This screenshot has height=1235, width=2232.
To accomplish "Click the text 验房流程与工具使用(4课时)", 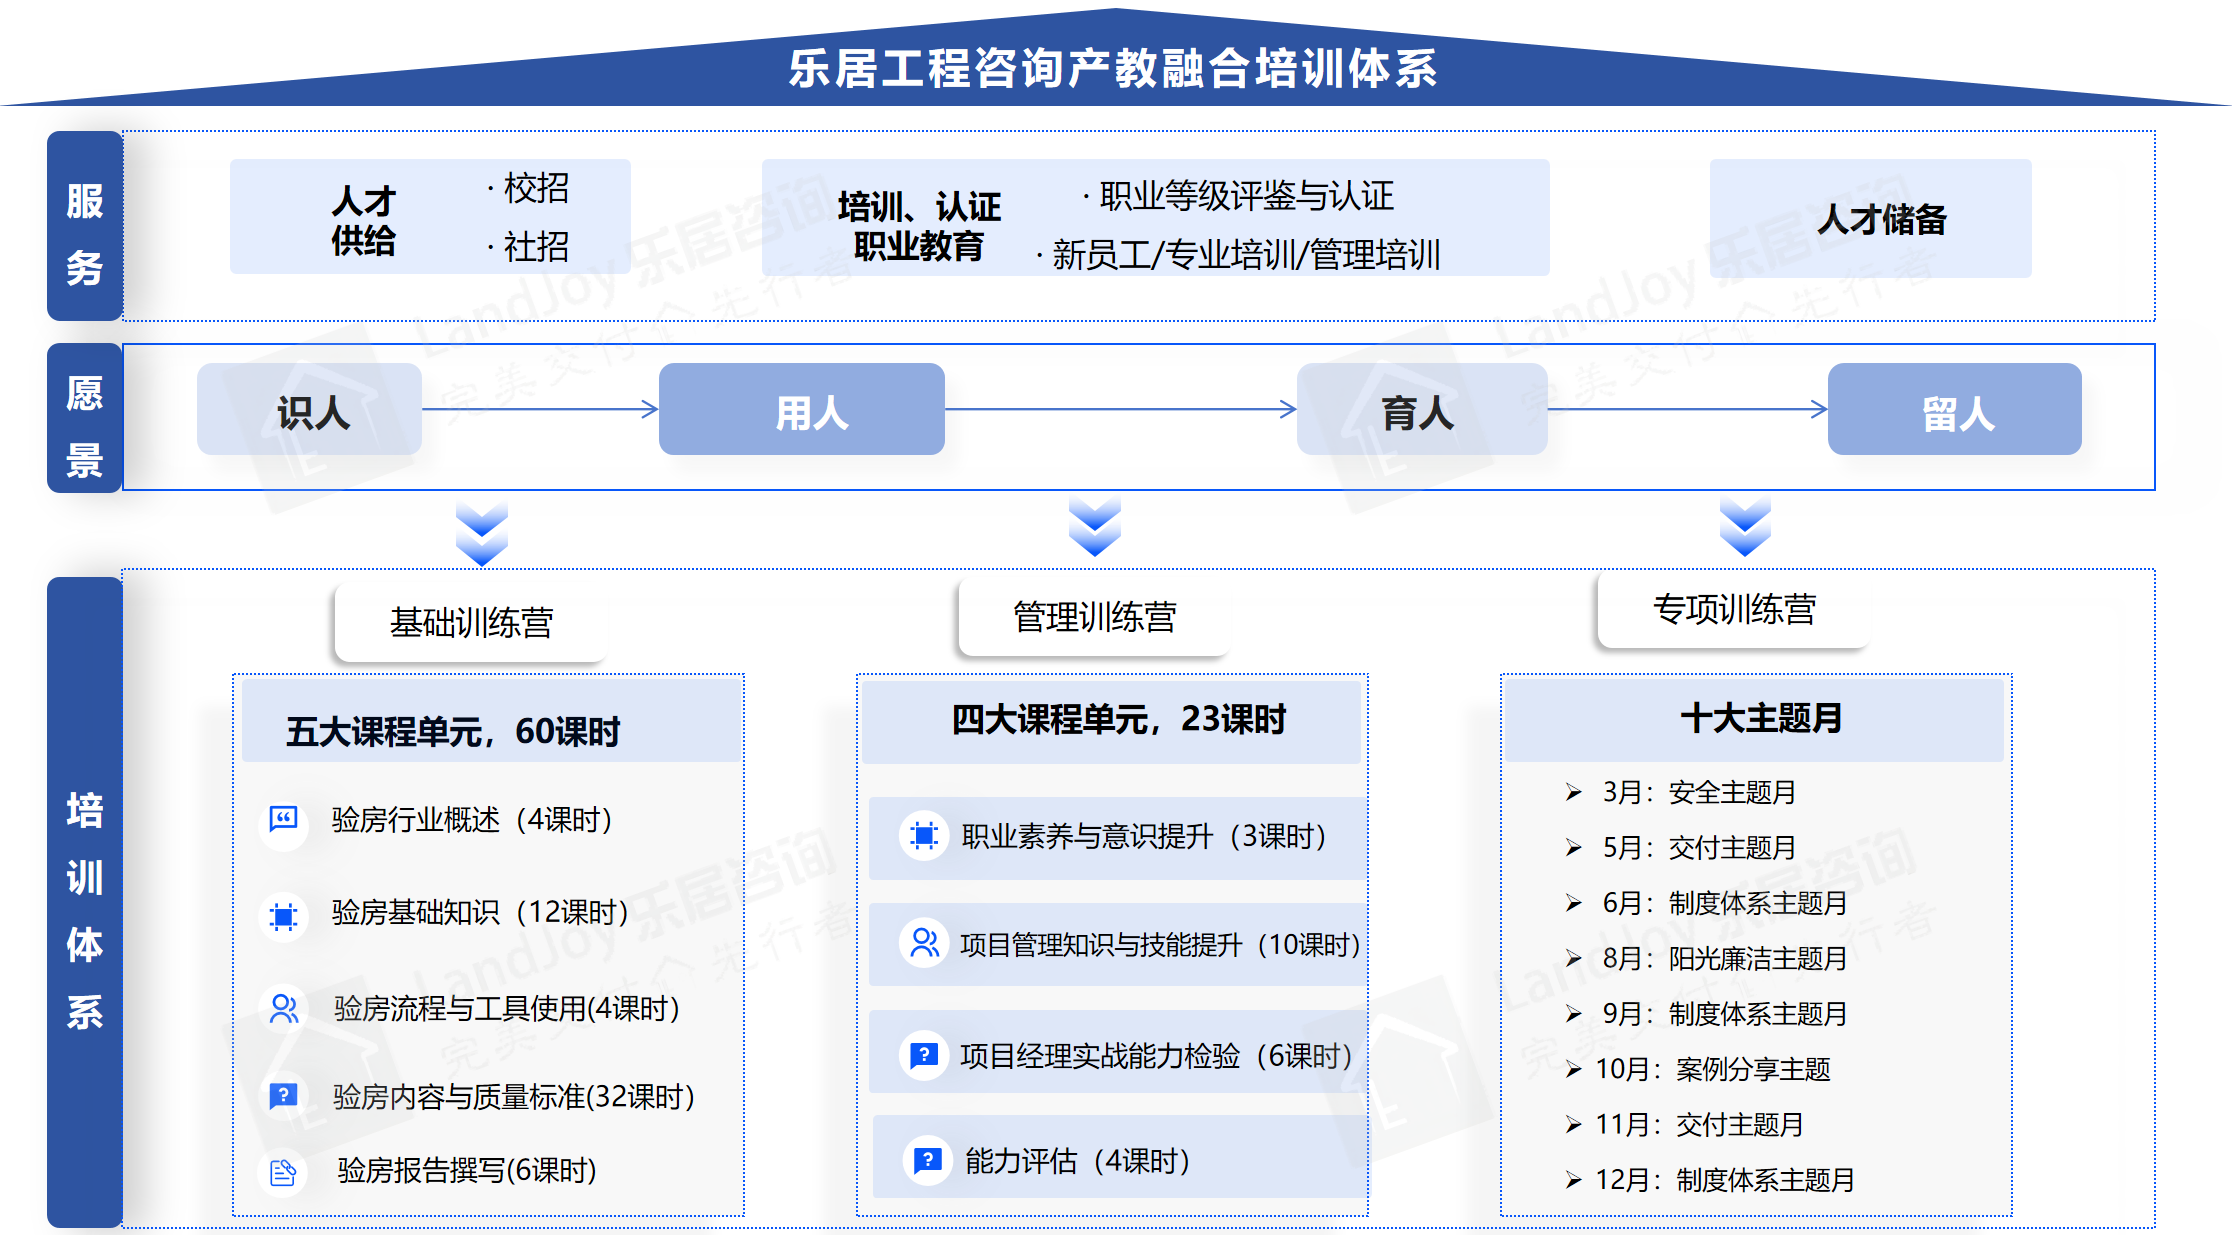I will click(507, 1008).
